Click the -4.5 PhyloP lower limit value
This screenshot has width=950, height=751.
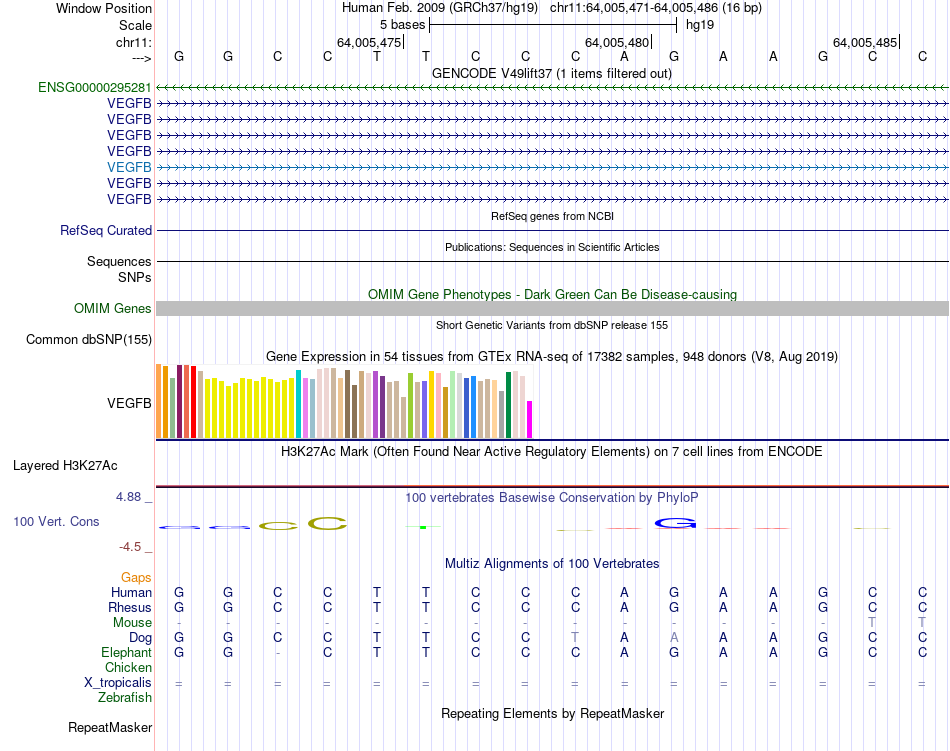[x=130, y=548]
